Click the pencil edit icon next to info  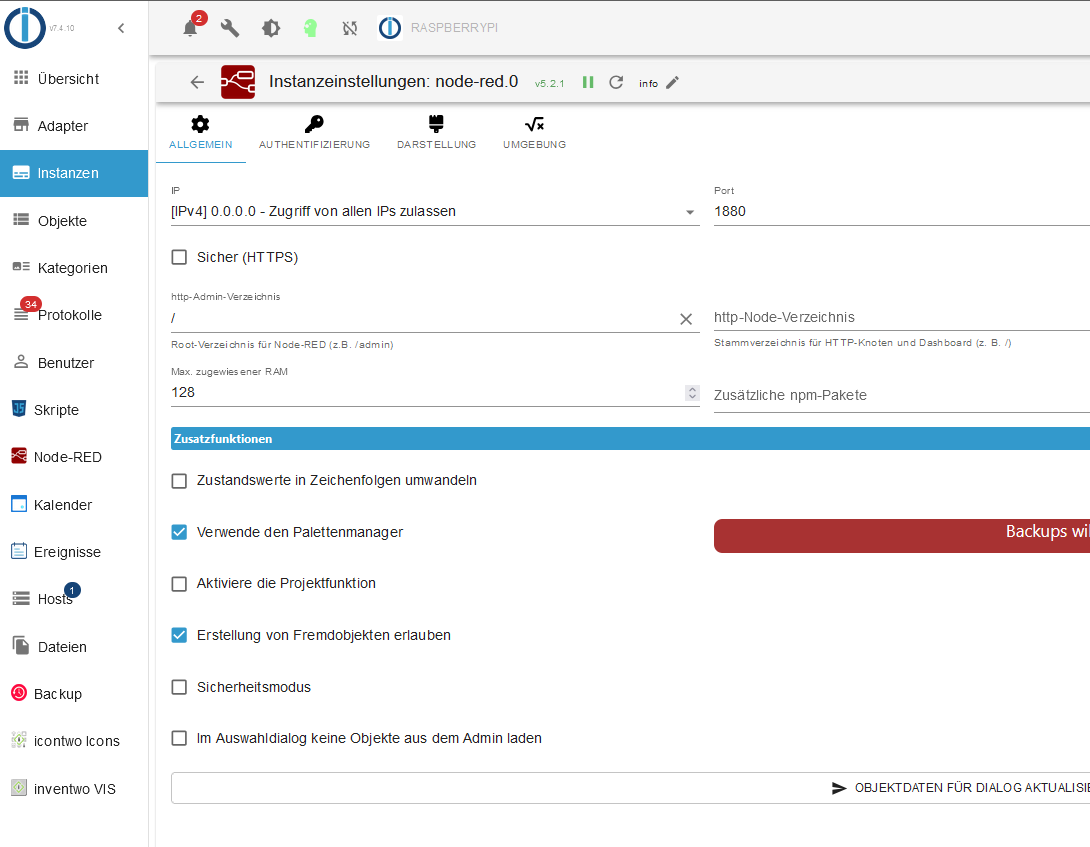[672, 83]
